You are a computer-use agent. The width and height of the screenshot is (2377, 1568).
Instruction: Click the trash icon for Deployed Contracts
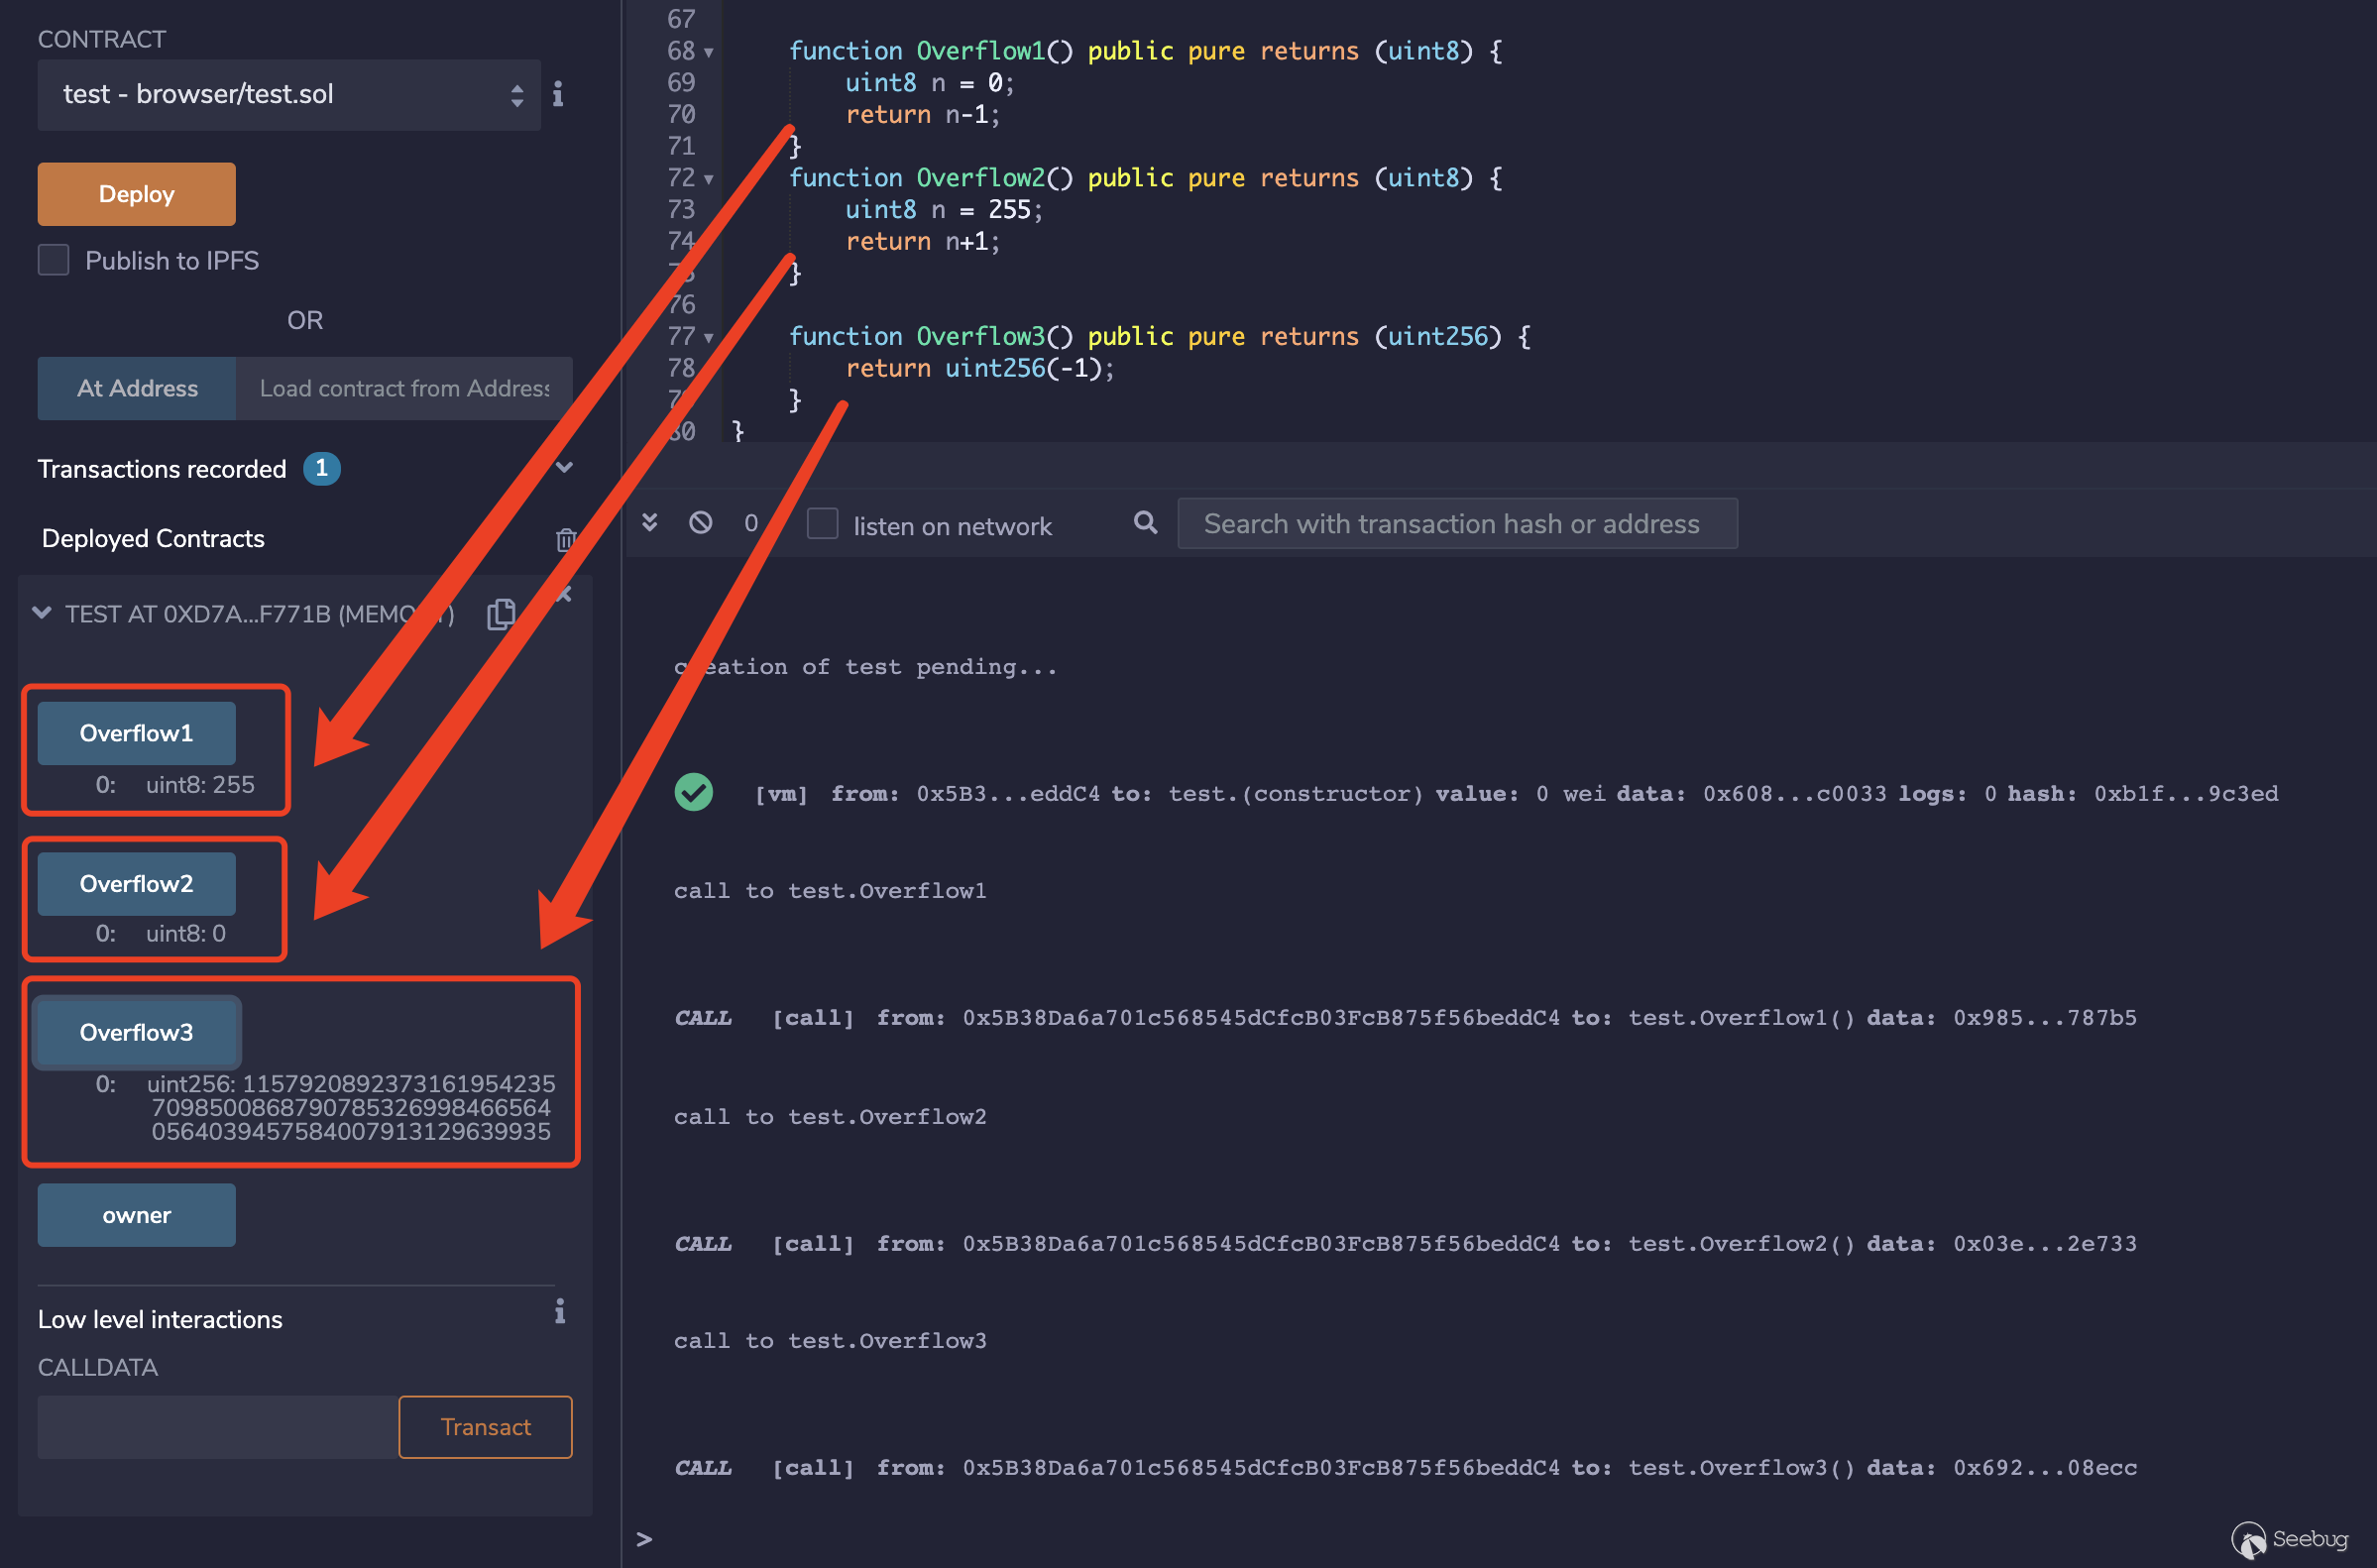(565, 540)
